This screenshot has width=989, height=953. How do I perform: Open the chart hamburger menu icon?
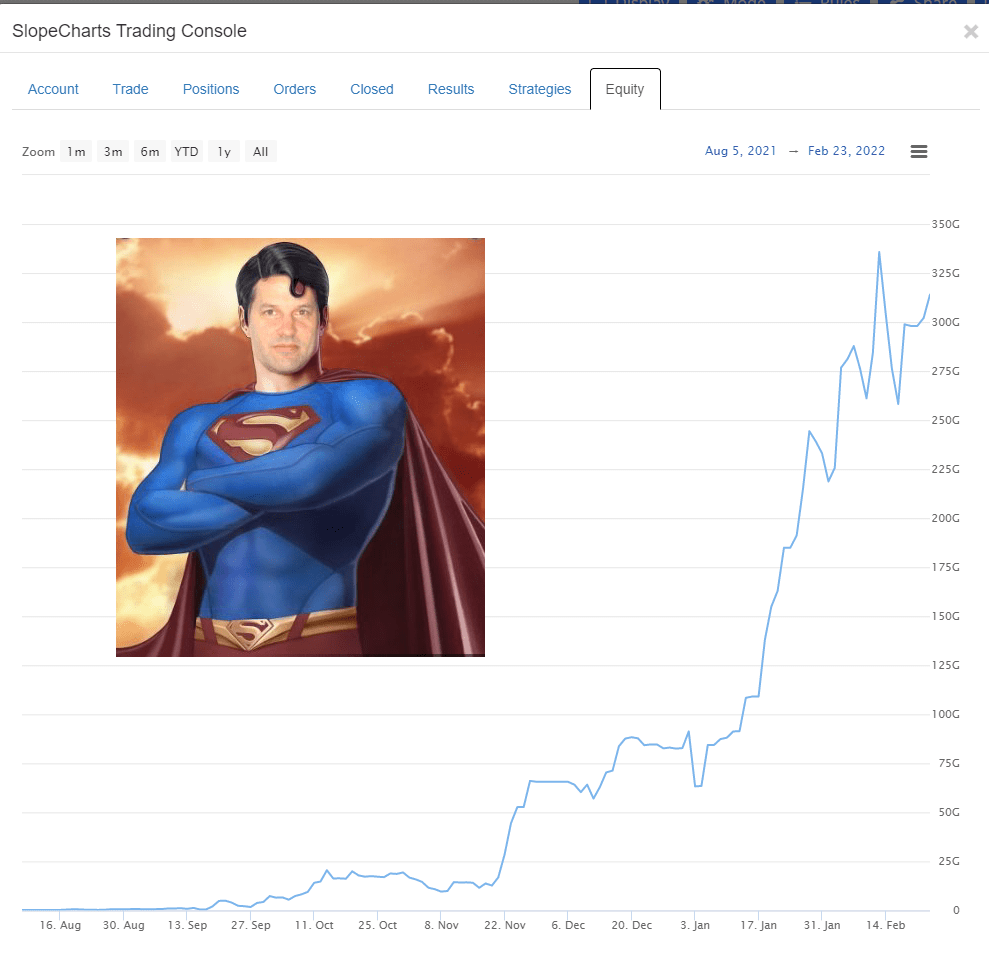[919, 151]
